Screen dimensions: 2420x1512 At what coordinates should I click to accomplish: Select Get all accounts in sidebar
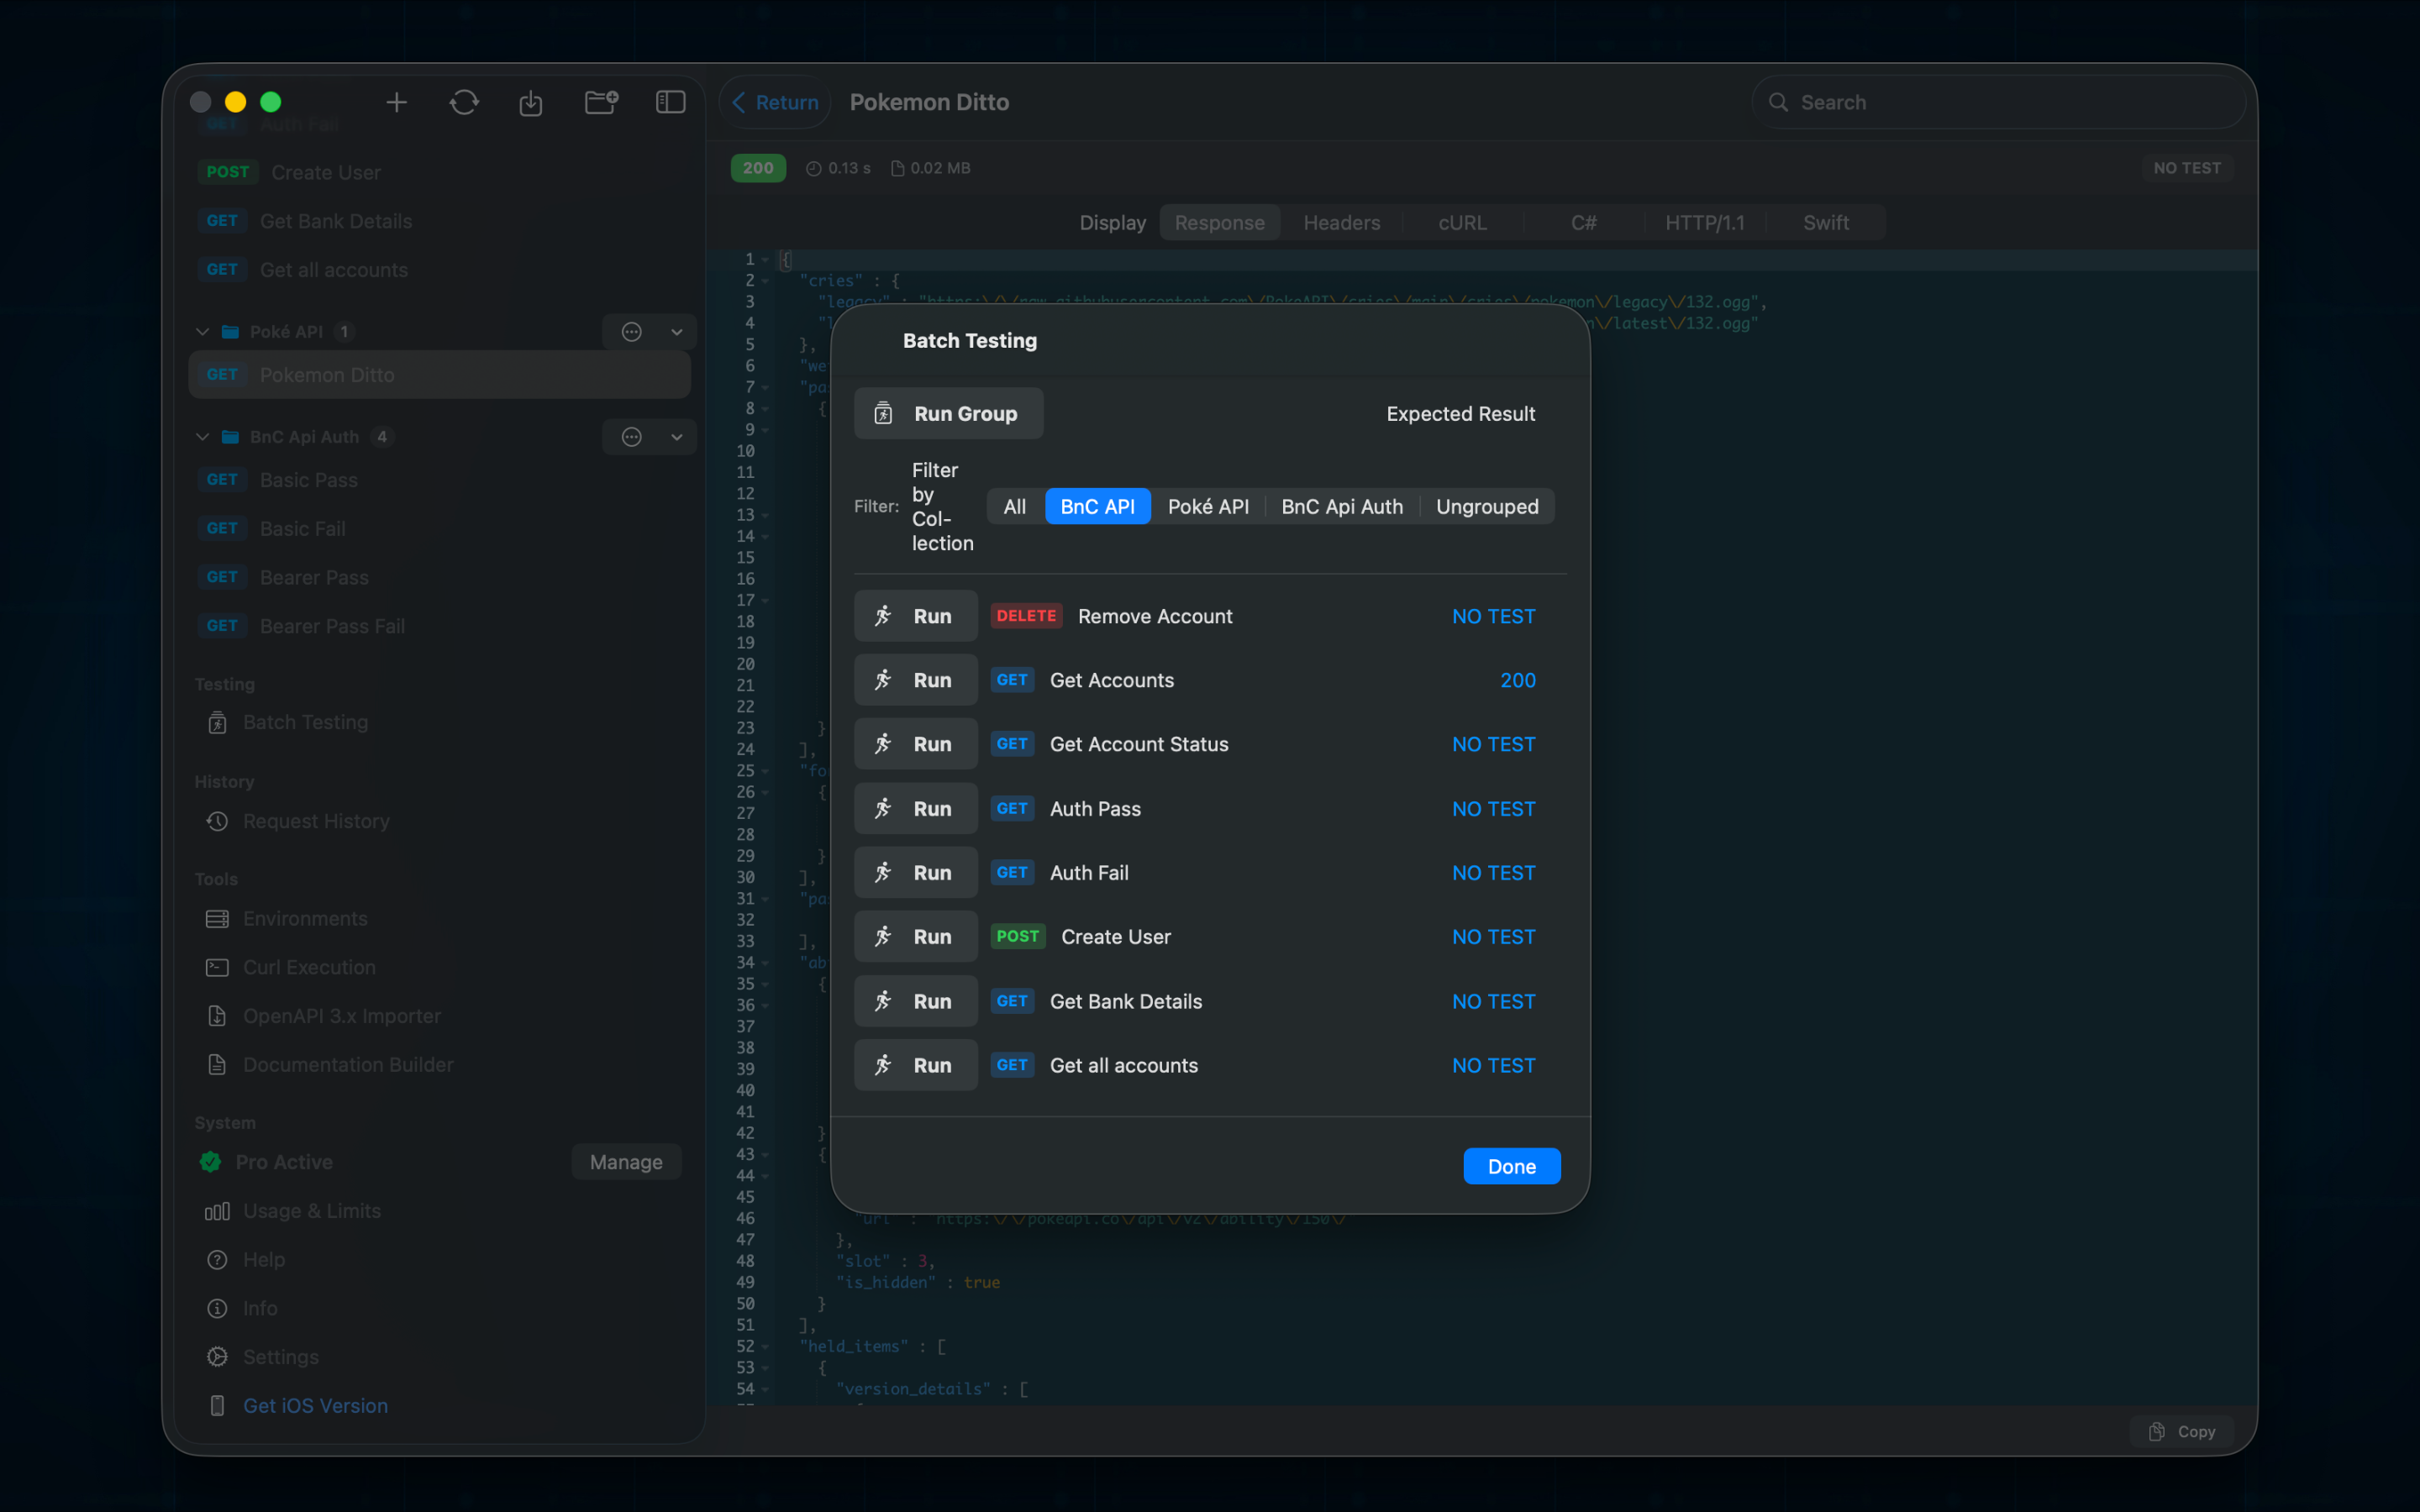tap(439, 270)
